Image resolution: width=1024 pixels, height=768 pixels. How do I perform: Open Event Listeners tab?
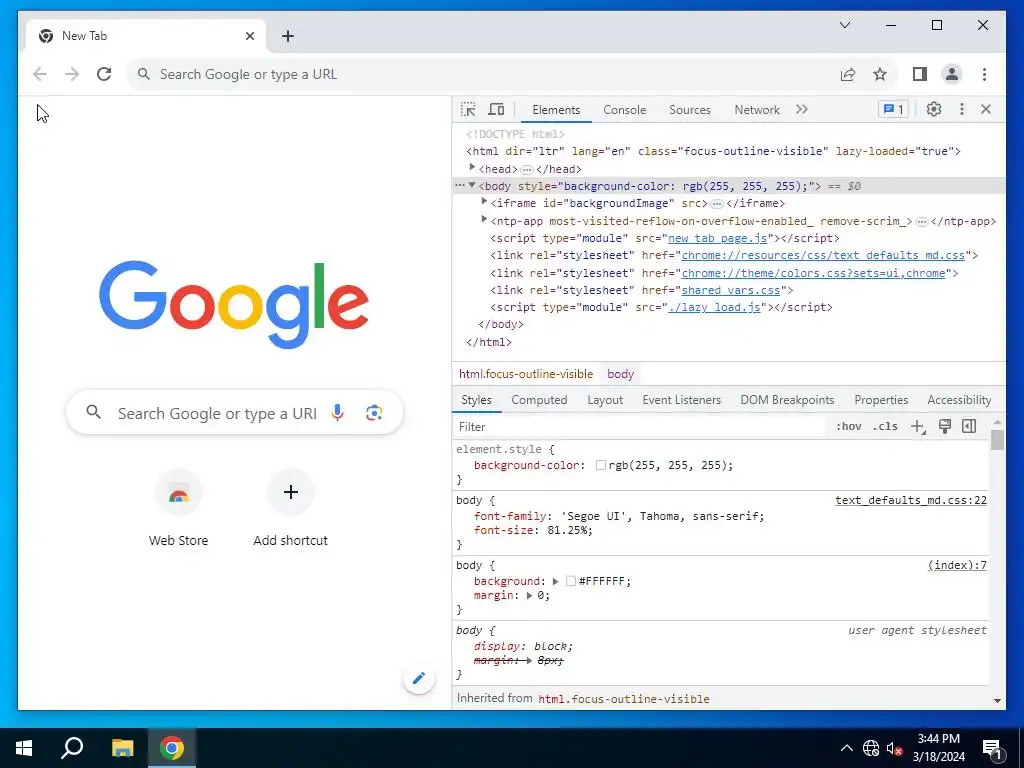click(681, 400)
